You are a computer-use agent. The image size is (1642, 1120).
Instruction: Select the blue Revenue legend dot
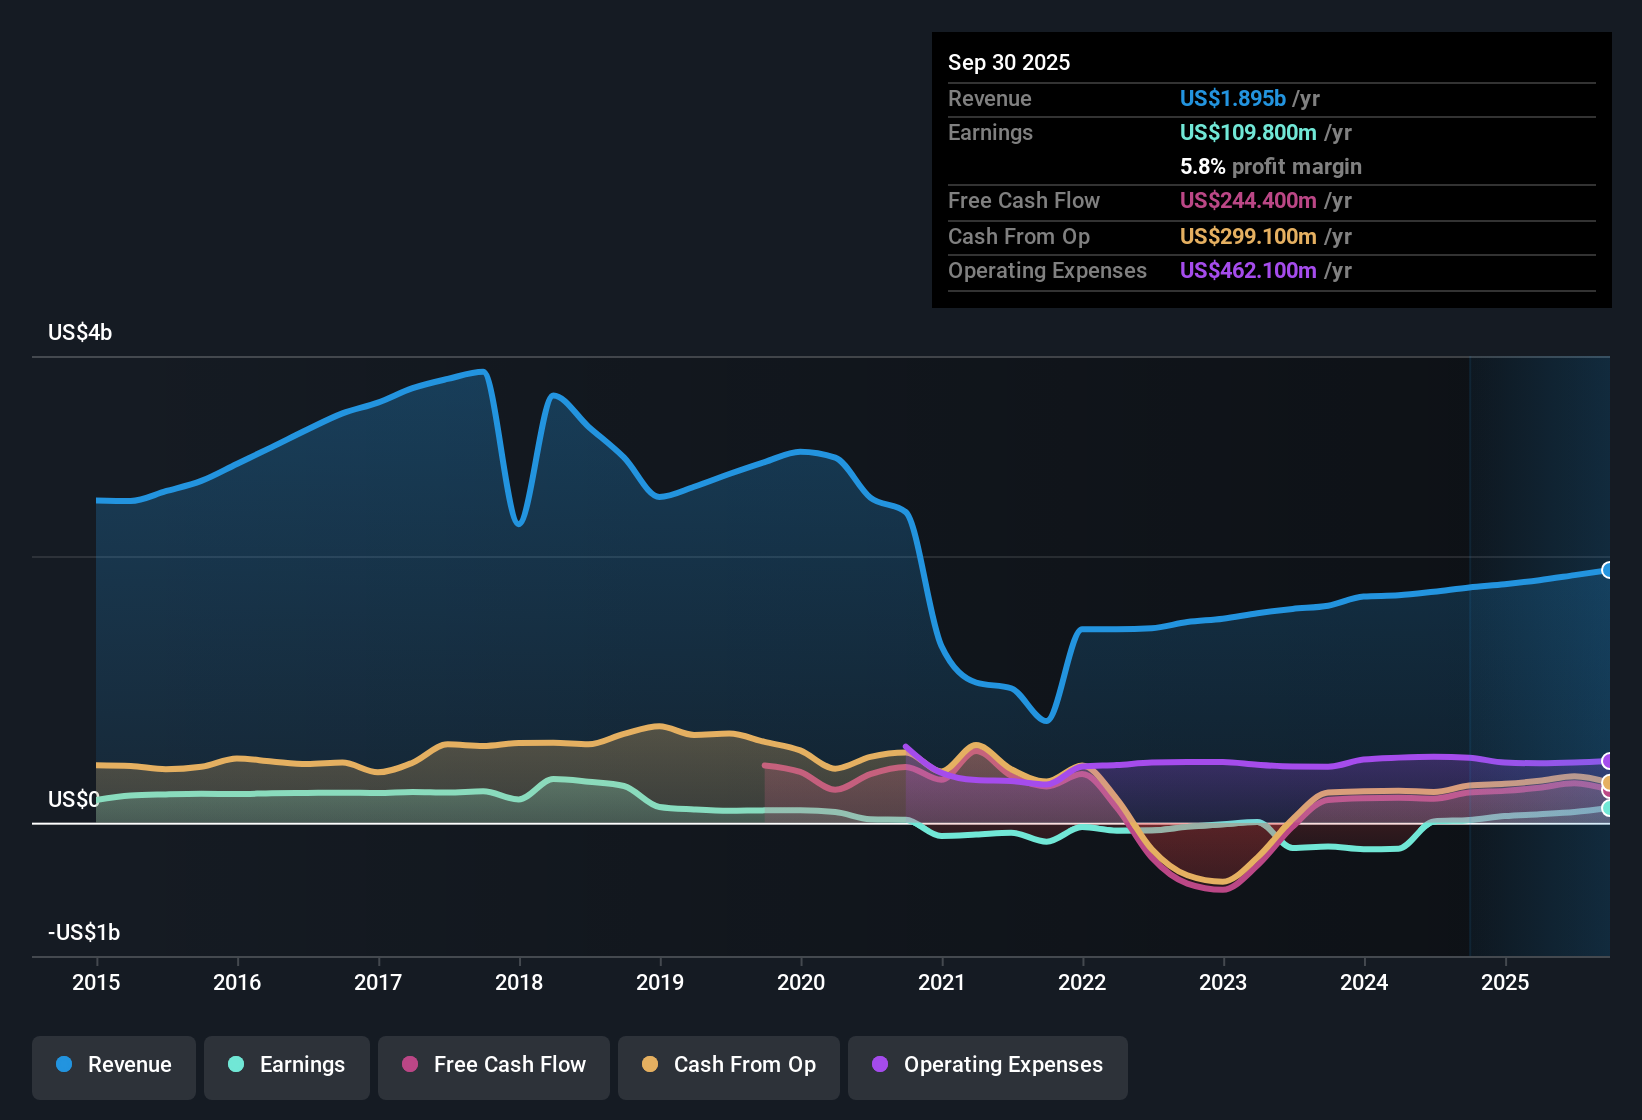[x=63, y=1065]
